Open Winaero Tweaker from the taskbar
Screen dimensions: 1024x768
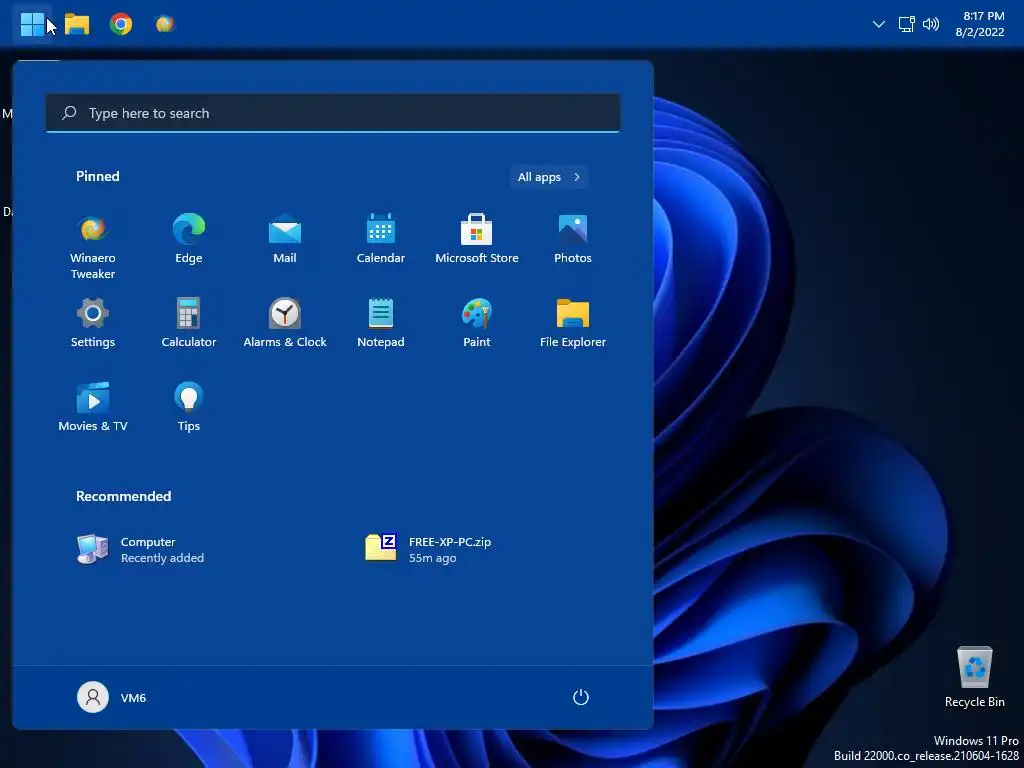(165, 24)
